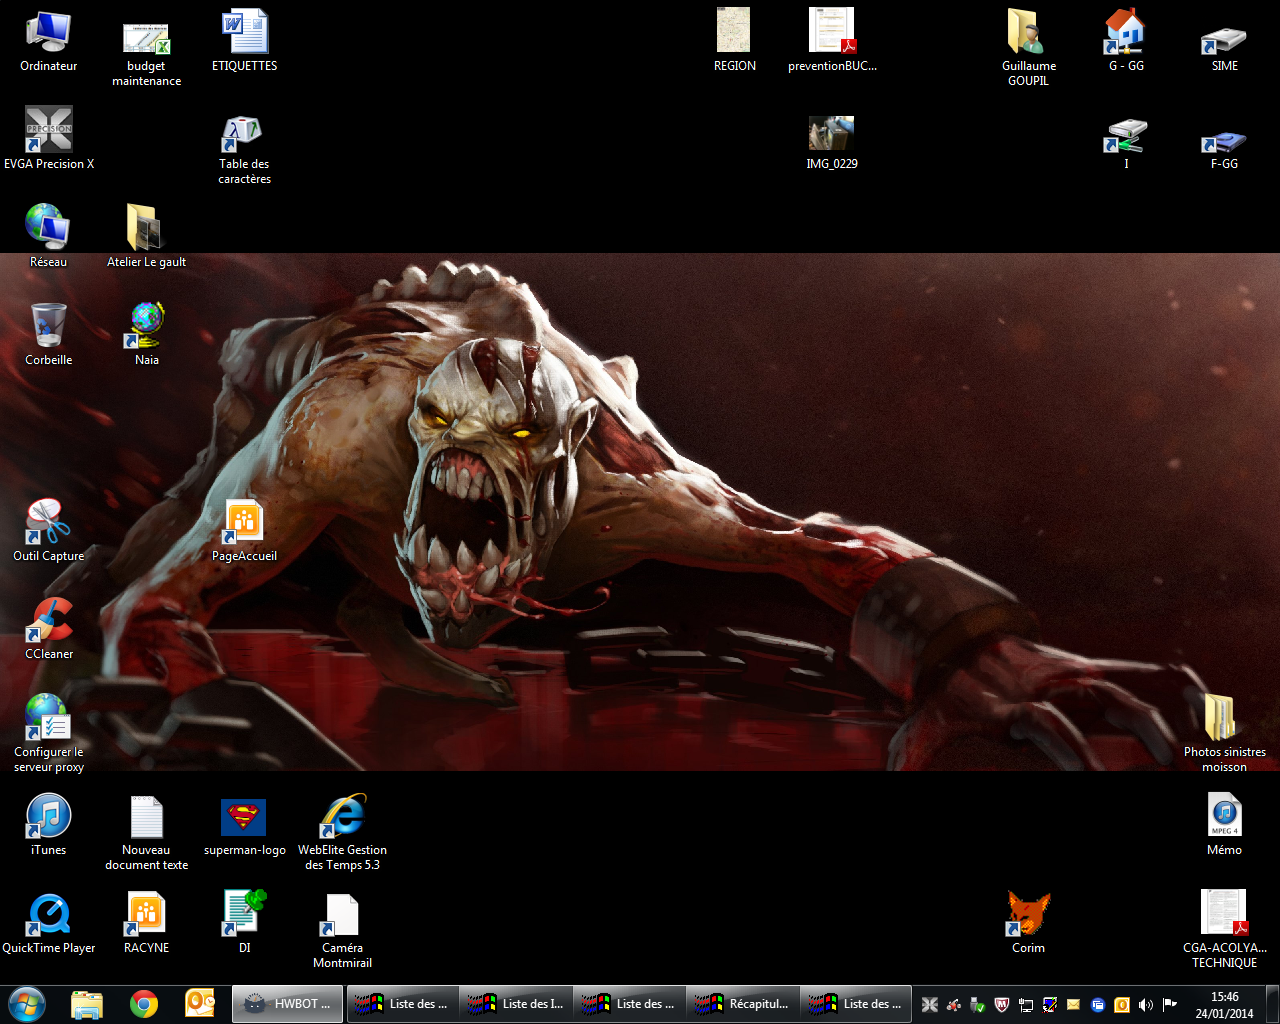Image resolution: width=1280 pixels, height=1024 pixels.
Task: Open CGA-ACOLYA TECHNIQUE PDF
Action: tap(1224, 930)
